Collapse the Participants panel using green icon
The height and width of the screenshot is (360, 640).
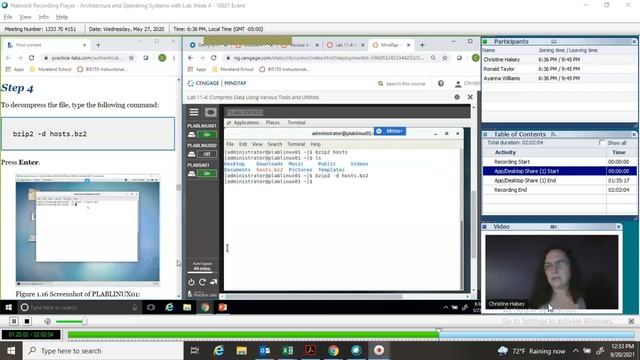485,42
